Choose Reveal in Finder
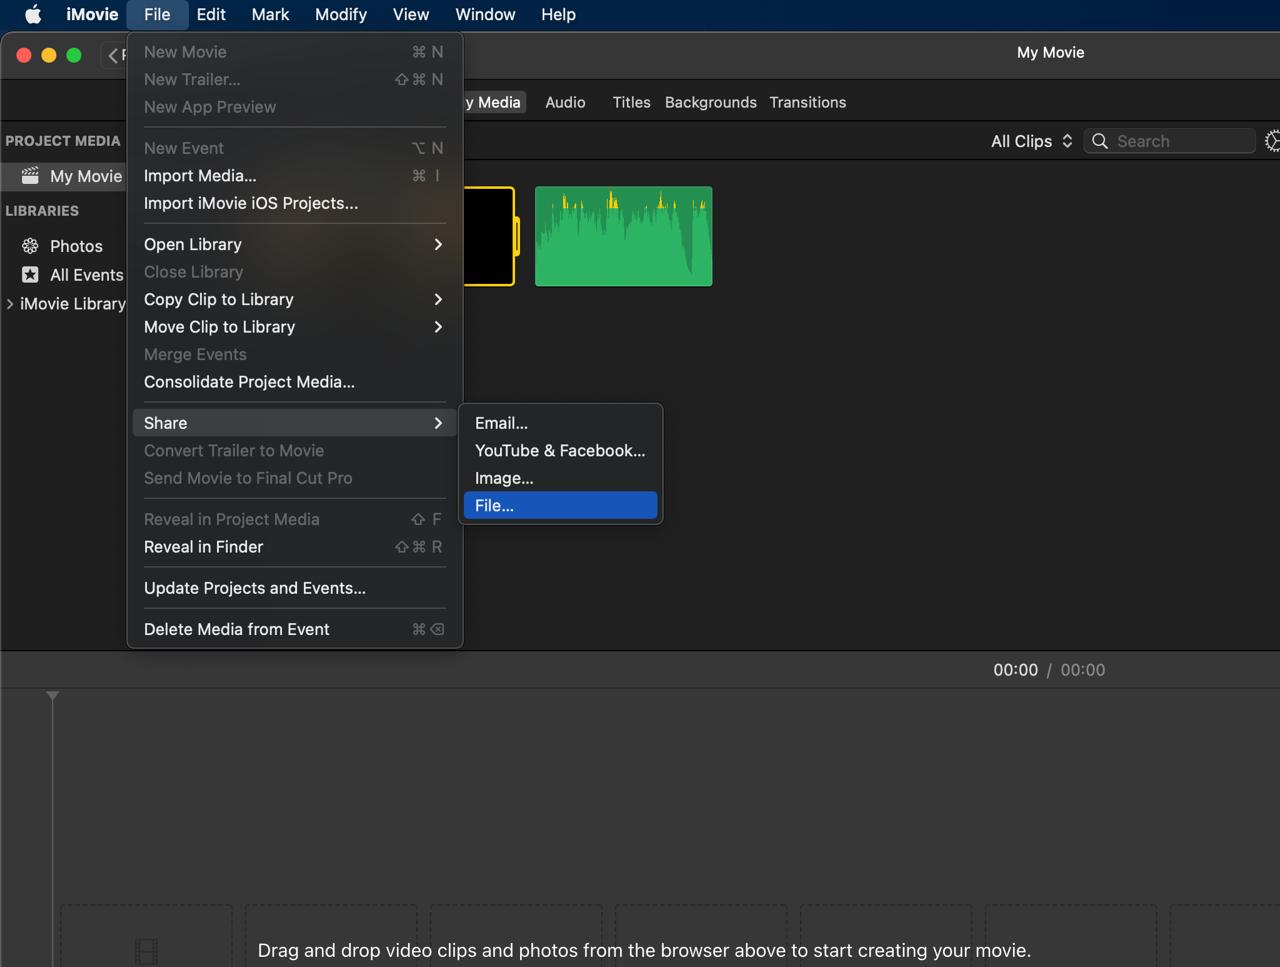Image resolution: width=1280 pixels, height=967 pixels. click(x=294, y=547)
